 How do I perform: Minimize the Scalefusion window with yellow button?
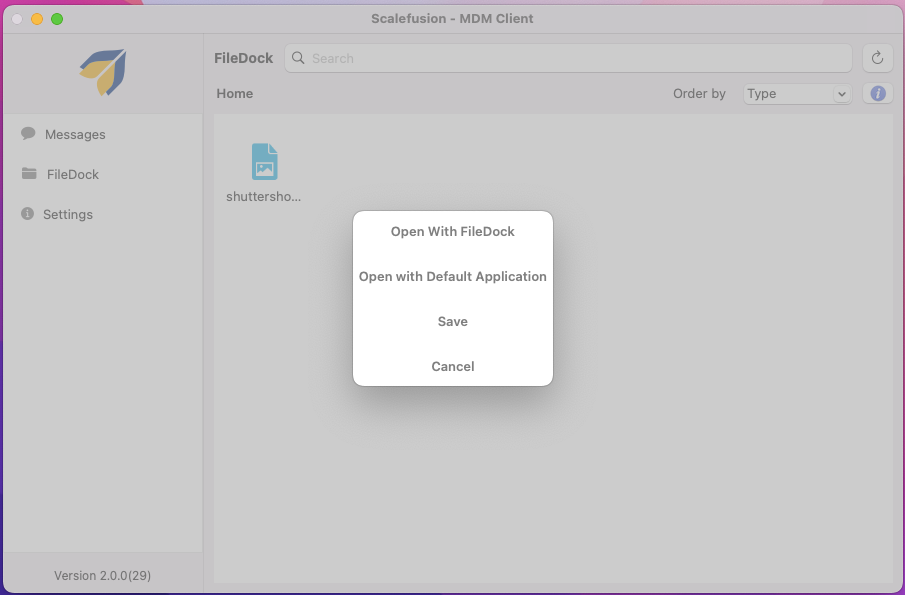(37, 19)
